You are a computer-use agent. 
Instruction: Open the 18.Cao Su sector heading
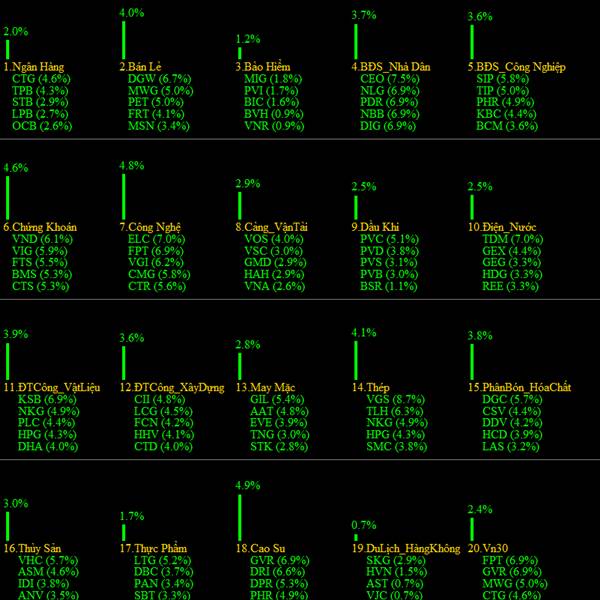[x=260, y=548]
